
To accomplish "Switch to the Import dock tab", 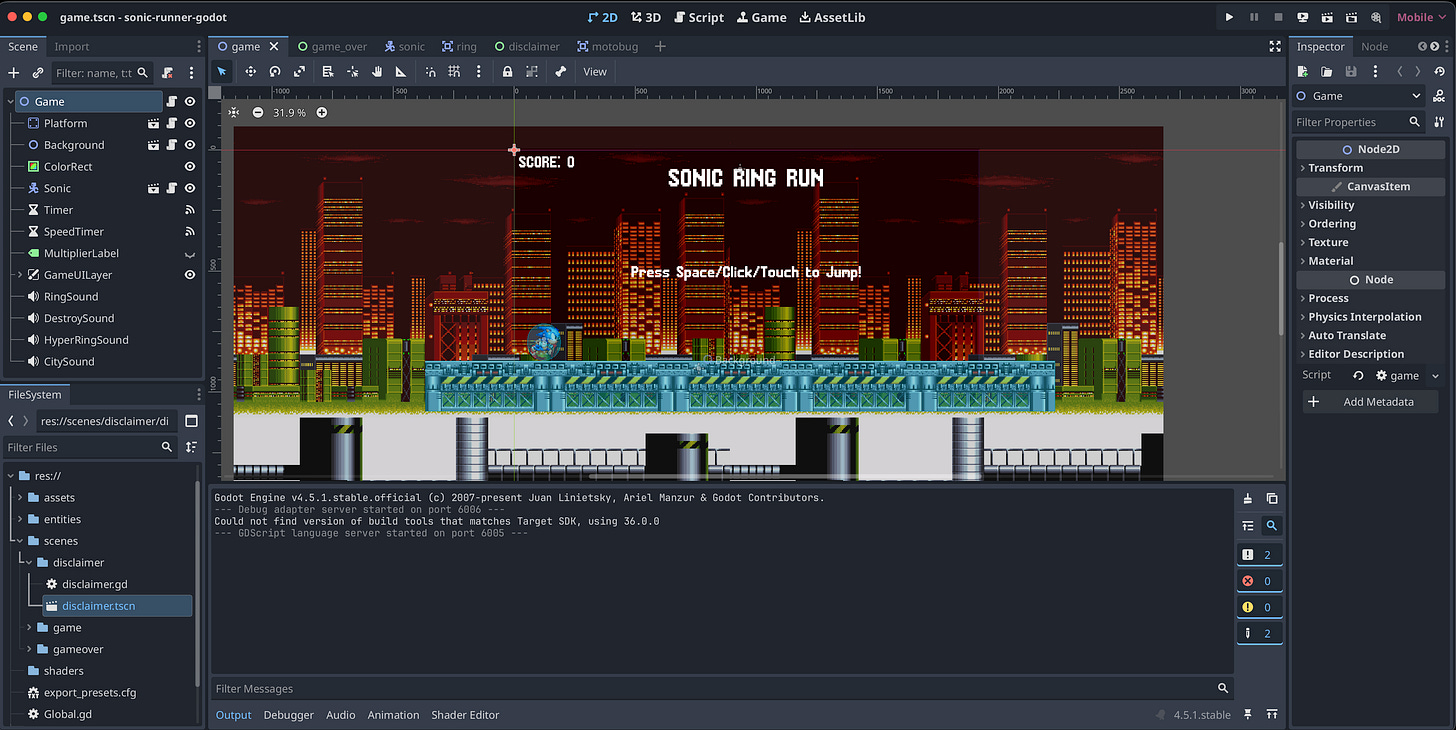I will [x=72, y=46].
